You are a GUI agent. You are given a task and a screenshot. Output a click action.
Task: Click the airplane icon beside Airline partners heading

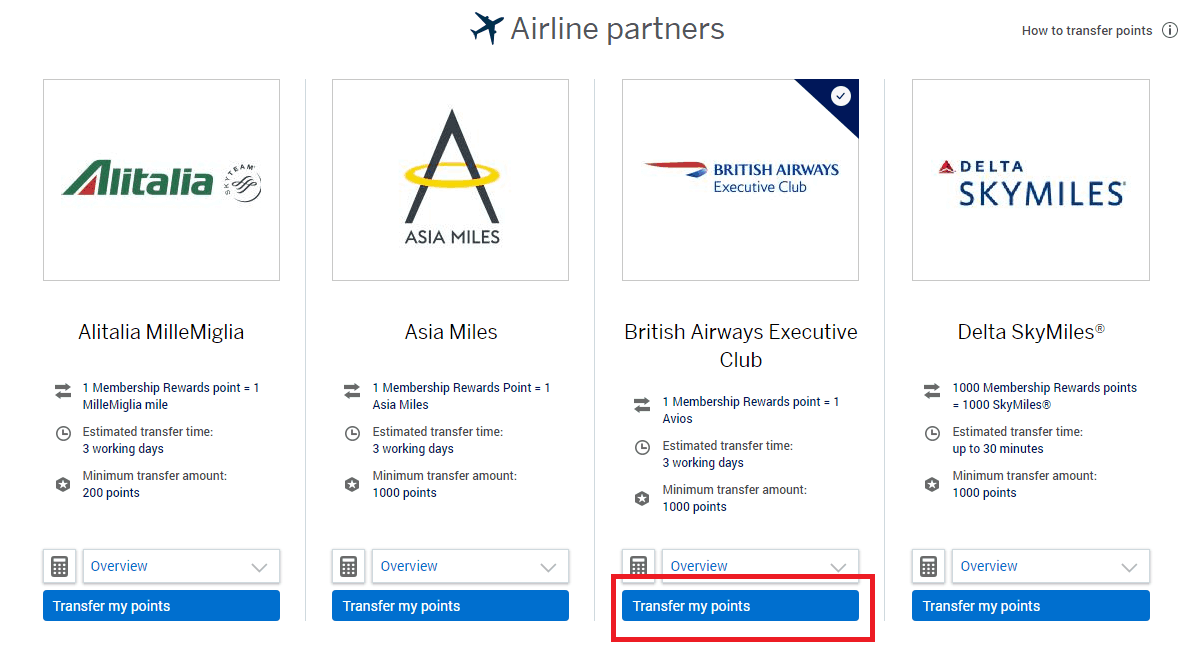(x=487, y=27)
